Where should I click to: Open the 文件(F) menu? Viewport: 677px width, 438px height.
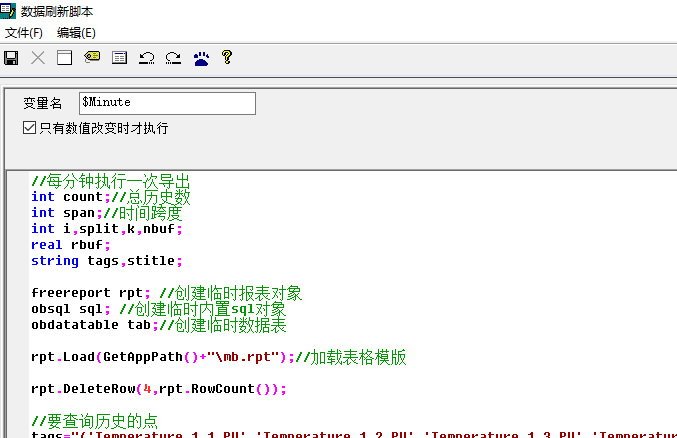pyautogui.click(x=24, y=33)
